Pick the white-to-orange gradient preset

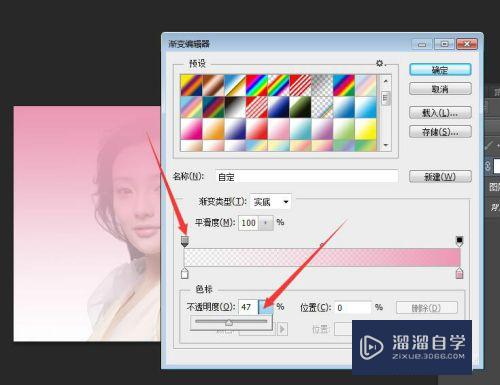[213, 129]
